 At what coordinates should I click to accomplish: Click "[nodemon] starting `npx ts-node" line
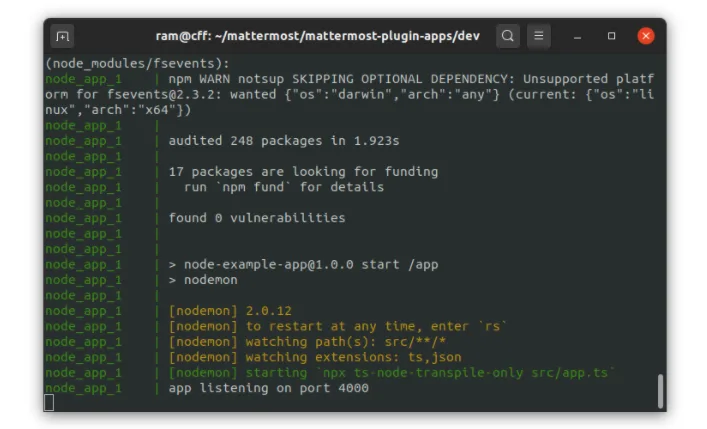[391, 373]
